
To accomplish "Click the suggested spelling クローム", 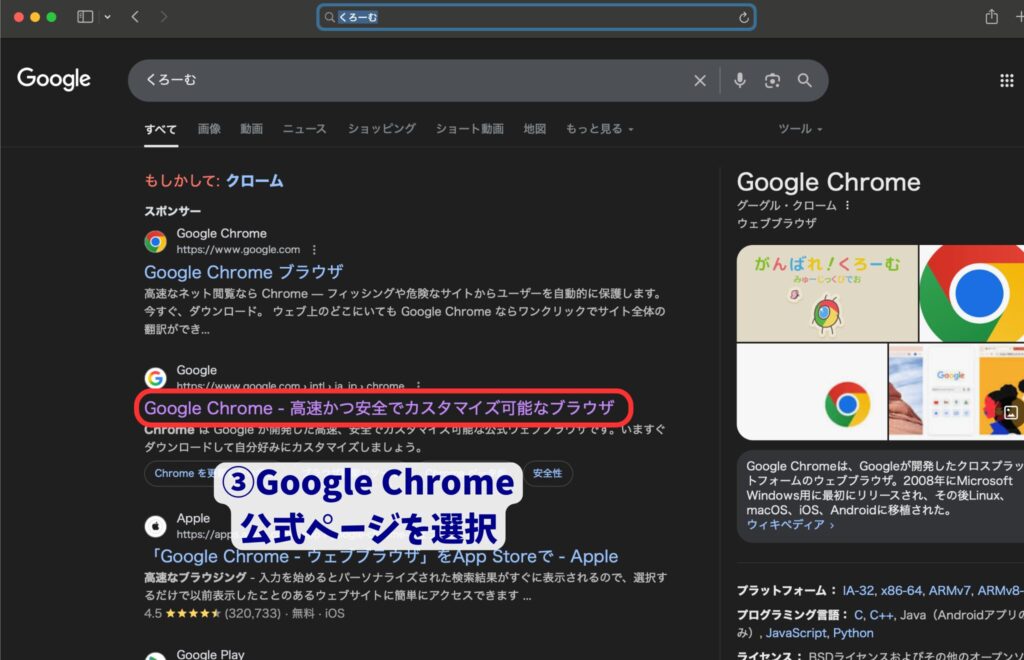I will [x=255, y=181].
